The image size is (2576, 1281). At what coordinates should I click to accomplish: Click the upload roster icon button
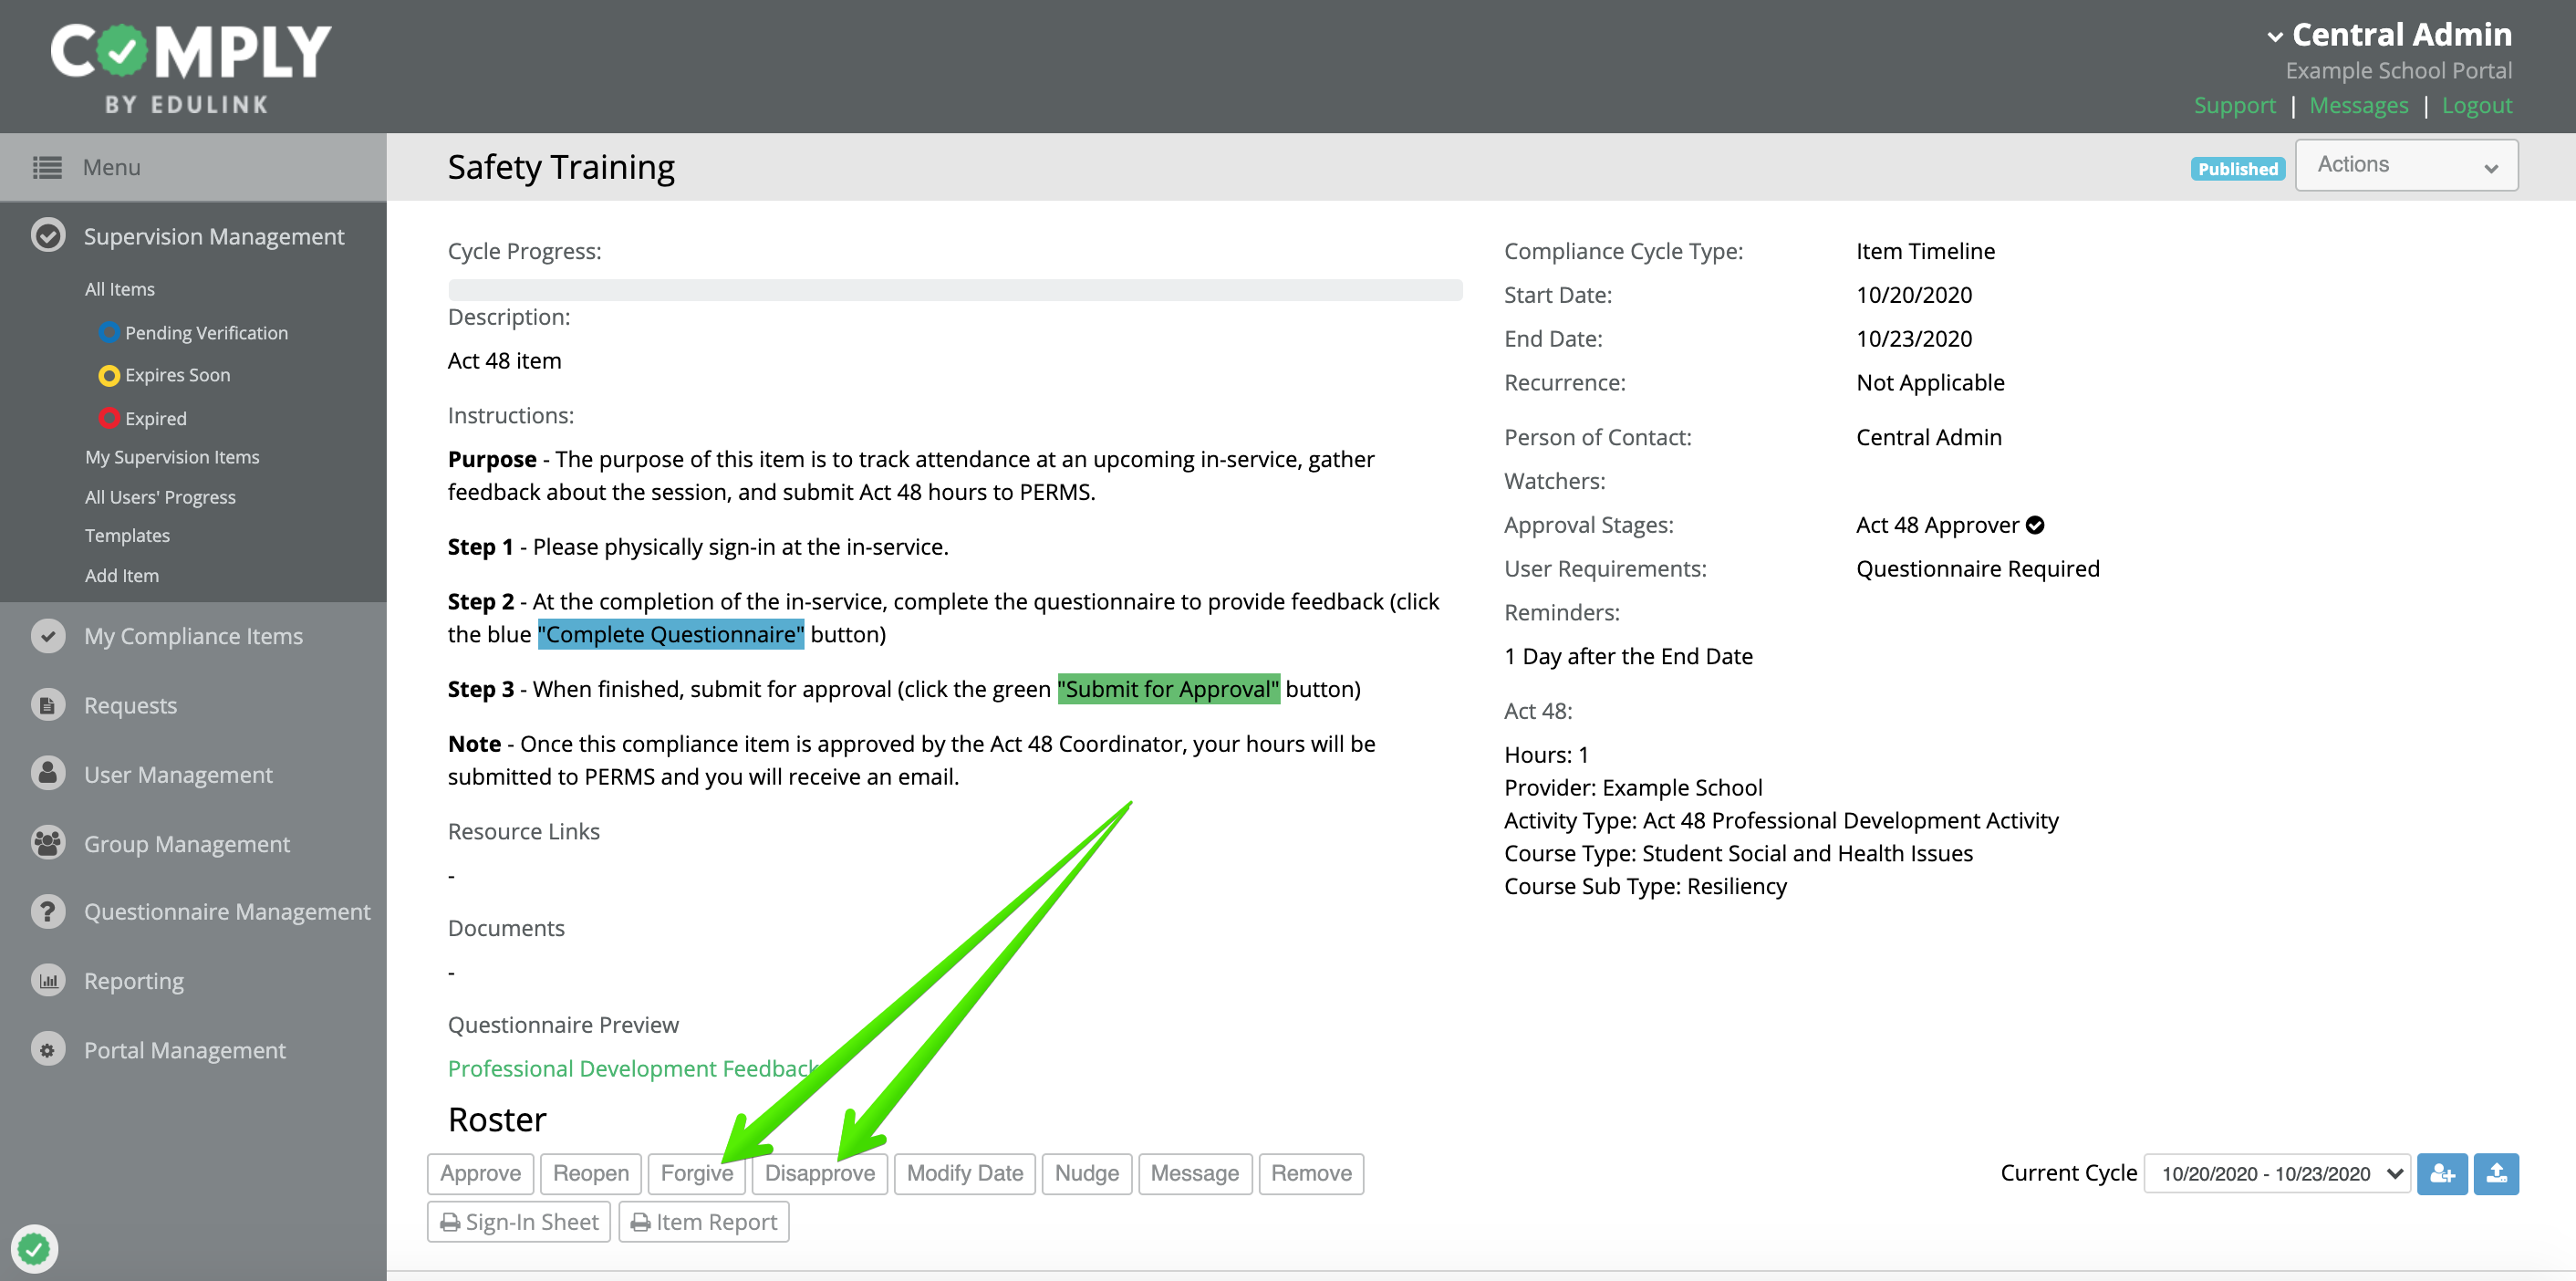point(2495,1173)
